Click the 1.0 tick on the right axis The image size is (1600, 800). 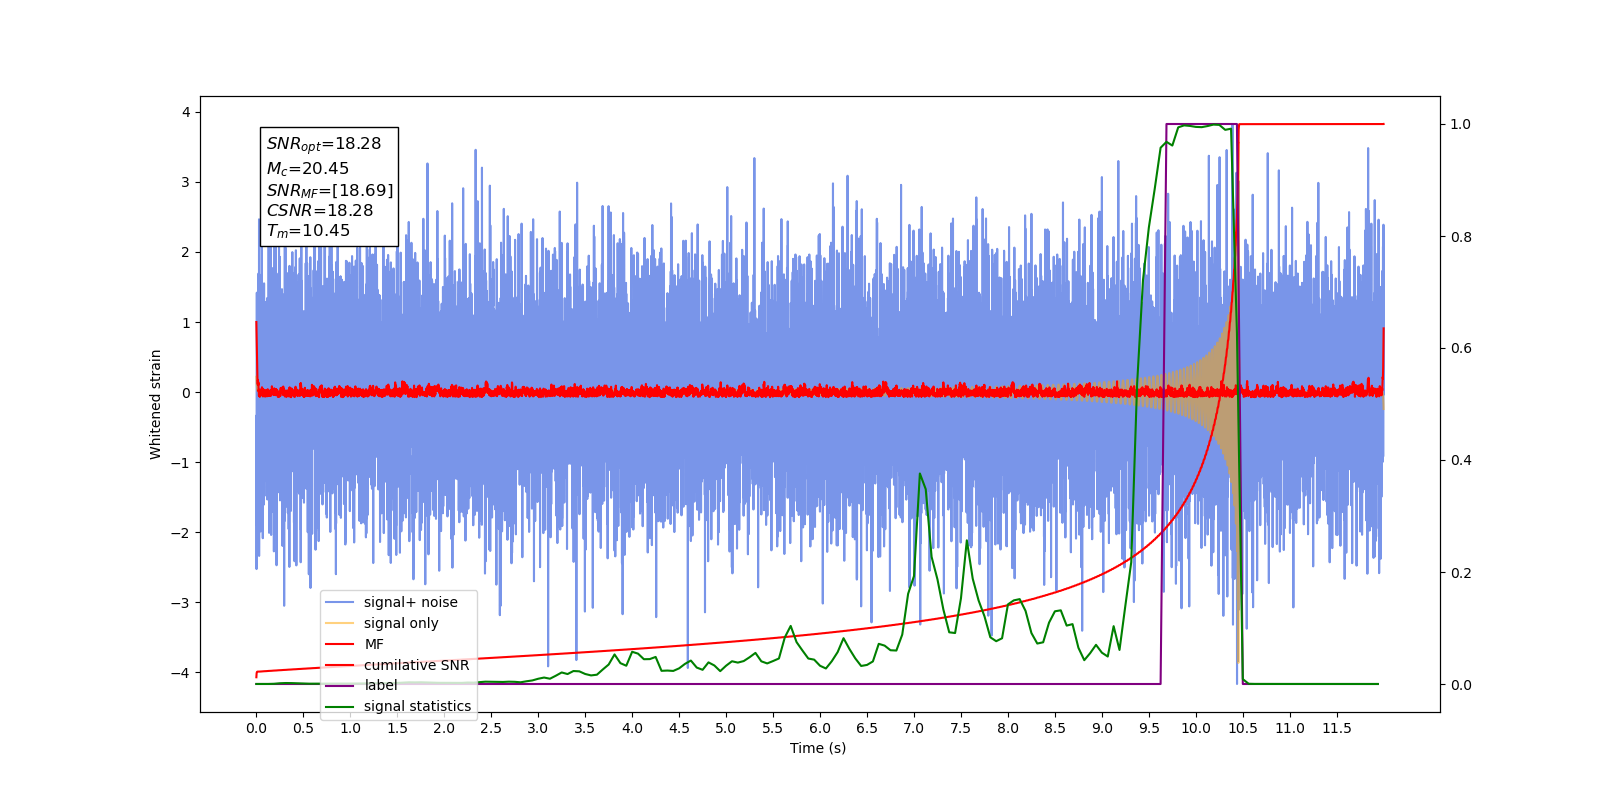pyautogui.click(x=1461, y=124)
